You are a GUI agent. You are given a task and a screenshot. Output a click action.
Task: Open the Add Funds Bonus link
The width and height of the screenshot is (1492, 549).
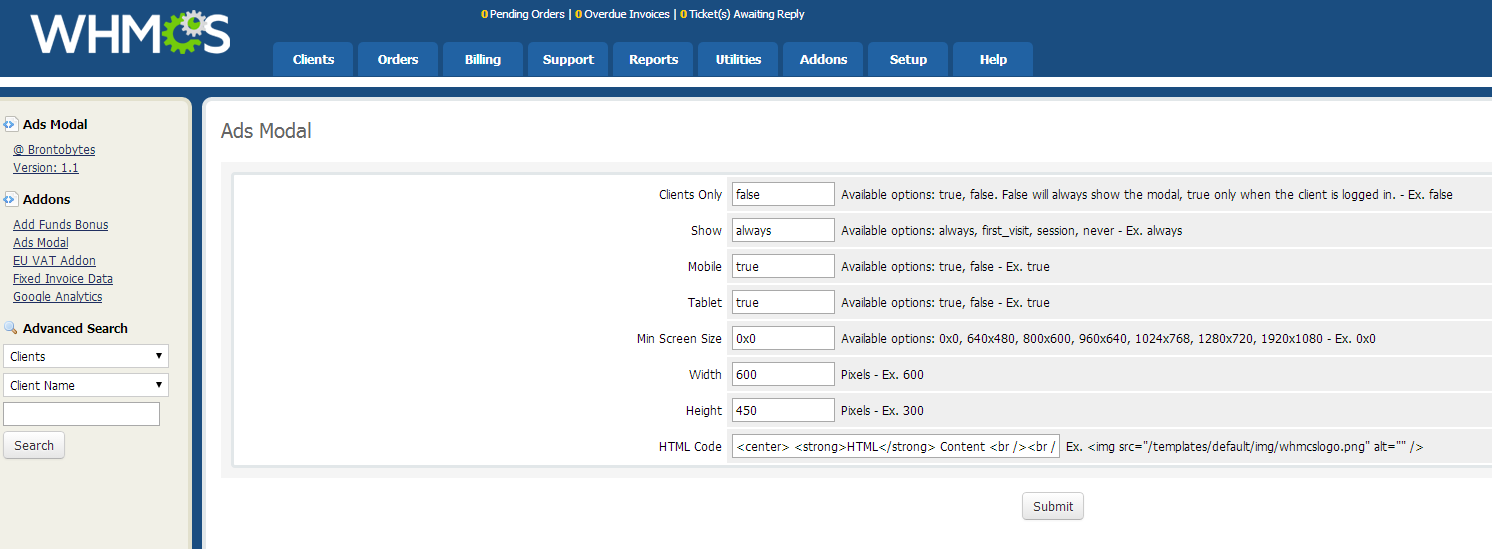pyautogui.click(x=60, y=225)
